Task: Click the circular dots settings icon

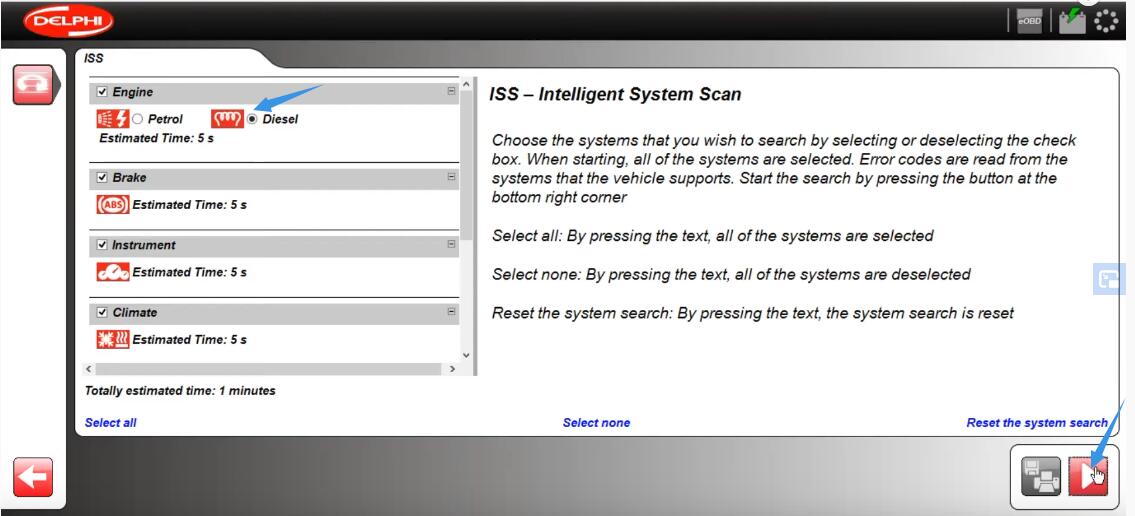Action: point(1106,22)
